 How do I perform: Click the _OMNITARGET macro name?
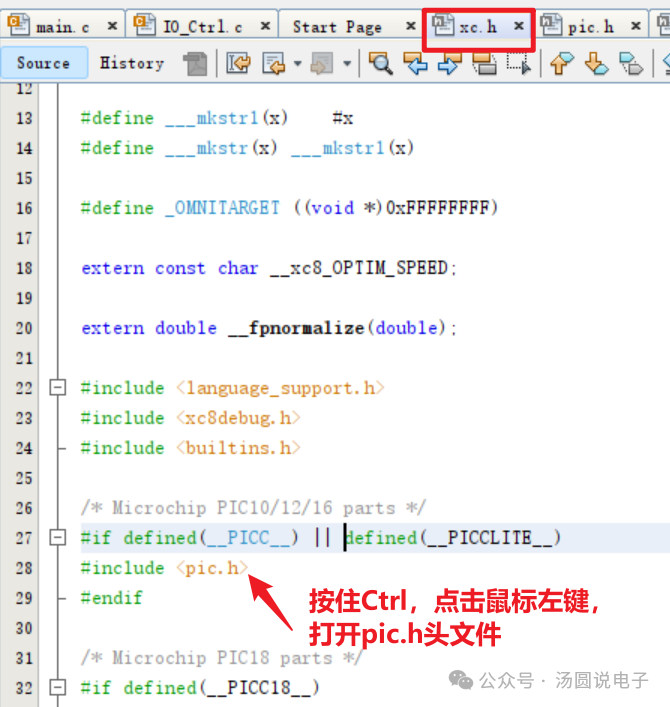[222, 208]
